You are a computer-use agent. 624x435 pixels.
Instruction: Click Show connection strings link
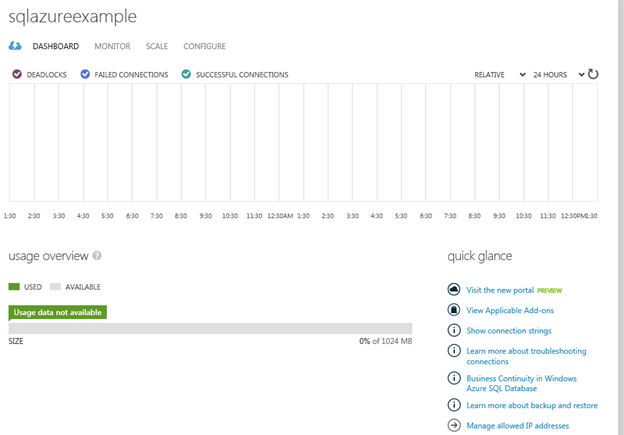point(509,331)
